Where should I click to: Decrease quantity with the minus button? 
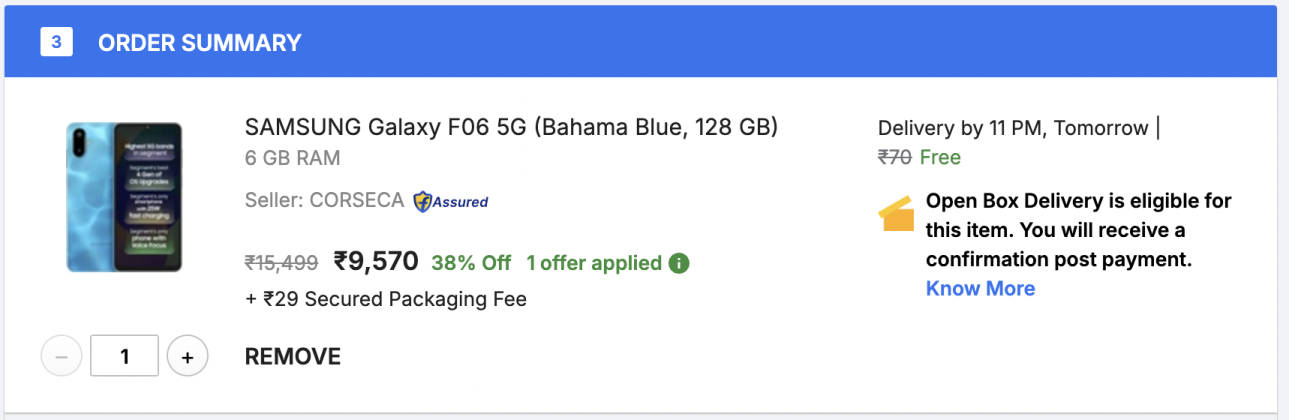point(61,356)
